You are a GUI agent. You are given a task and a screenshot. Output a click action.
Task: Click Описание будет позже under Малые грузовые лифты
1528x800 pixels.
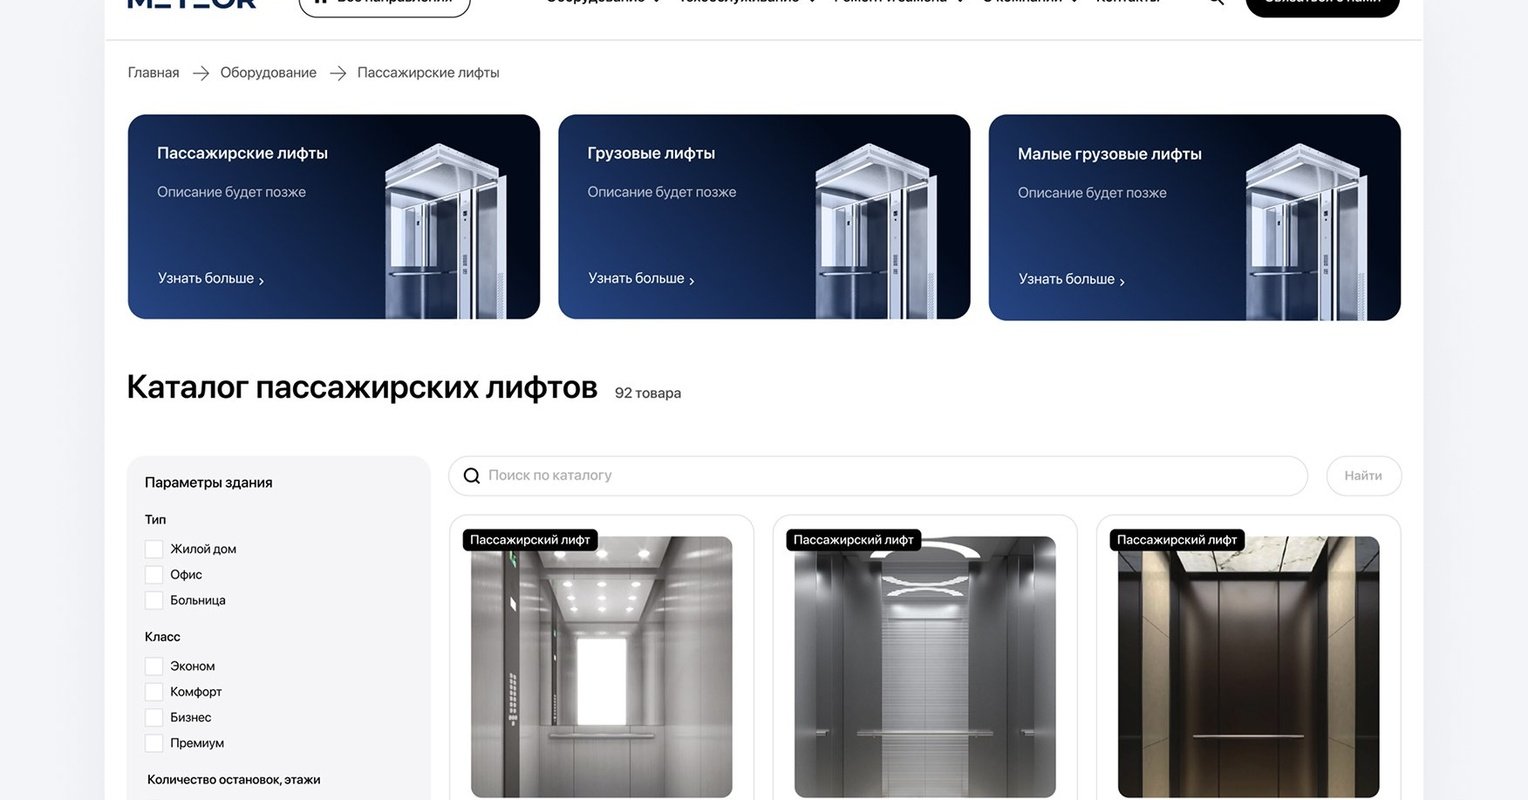point(1092,193)
